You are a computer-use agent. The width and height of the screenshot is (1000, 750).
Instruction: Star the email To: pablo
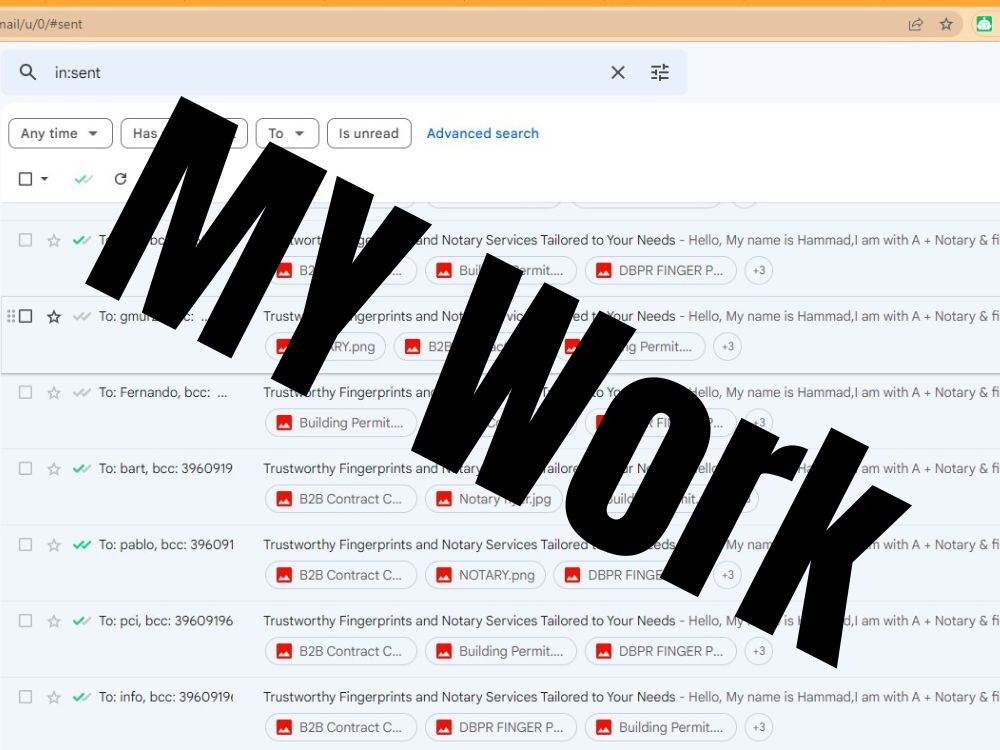point(54,545)
